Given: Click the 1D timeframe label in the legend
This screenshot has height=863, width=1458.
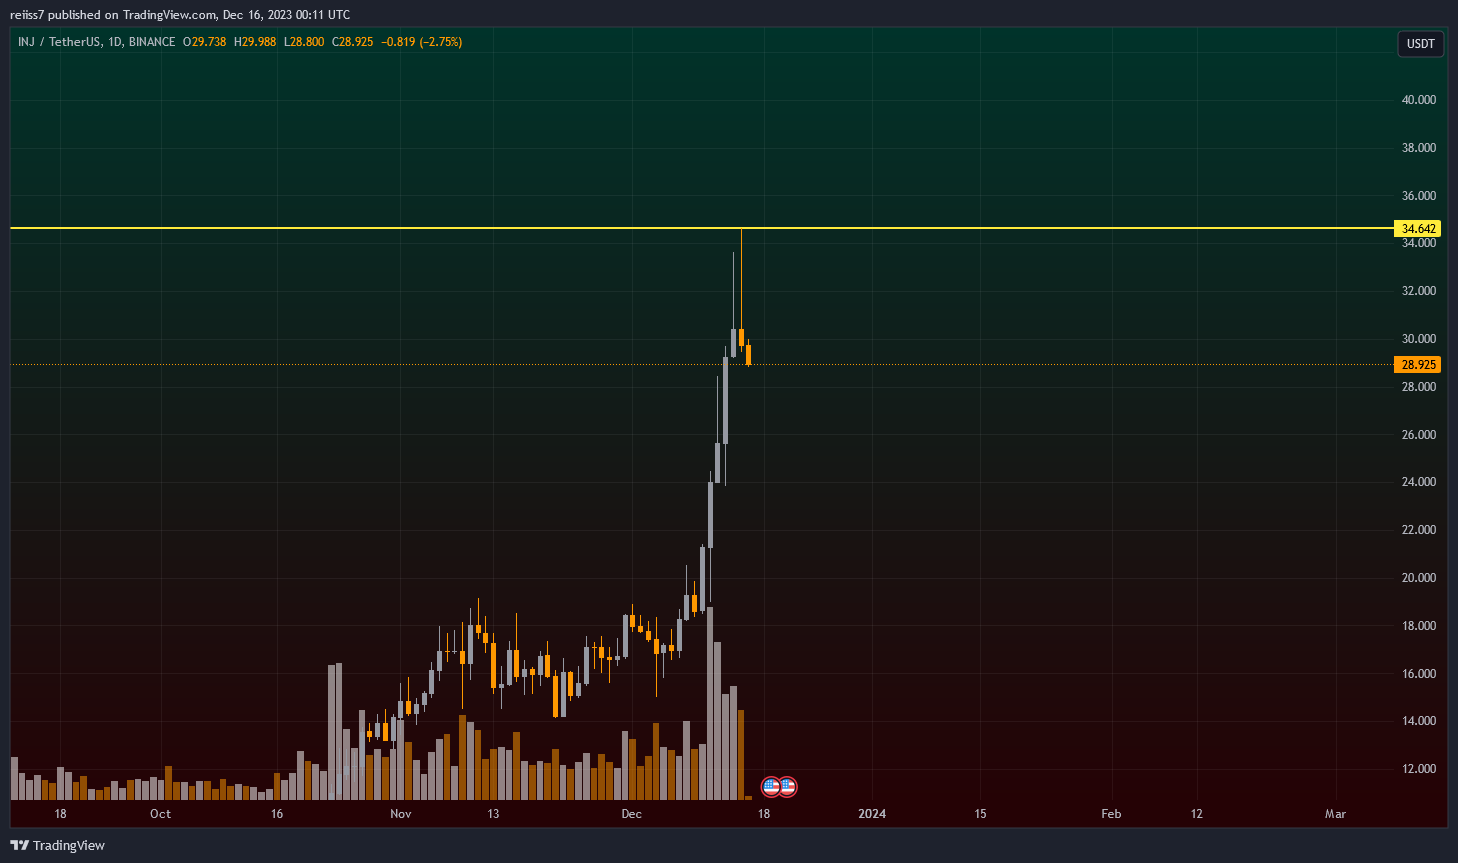Looking at the screenshot, I should click(x=113, y=42).
